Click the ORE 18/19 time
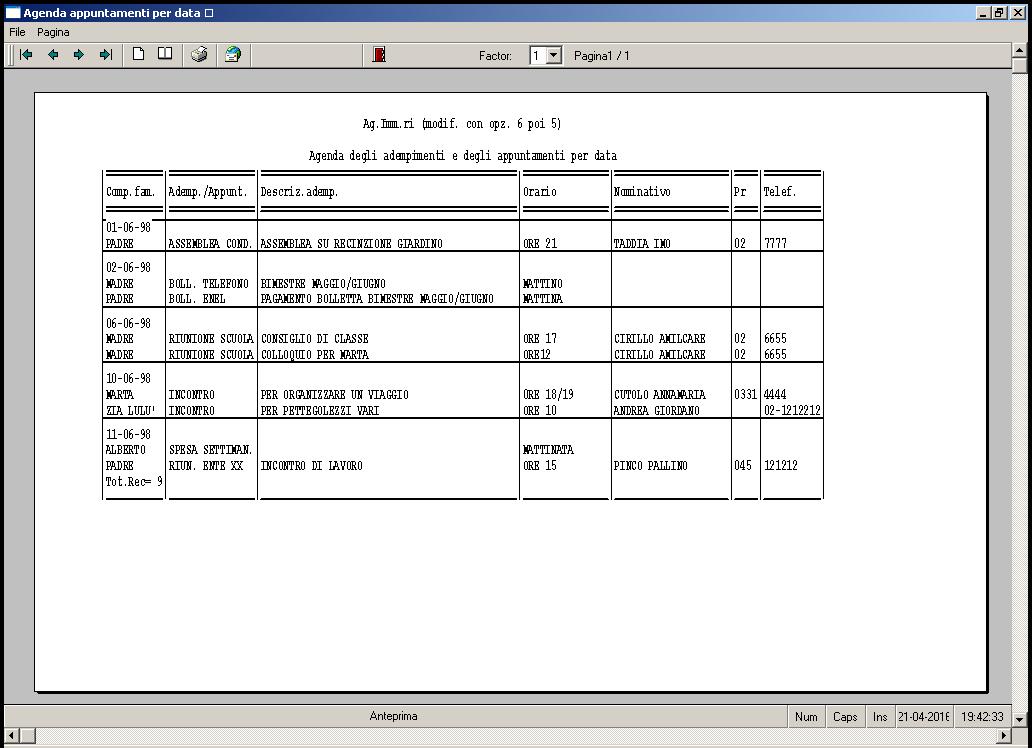This screenshot has height=748, width=1032. point(548,394)
